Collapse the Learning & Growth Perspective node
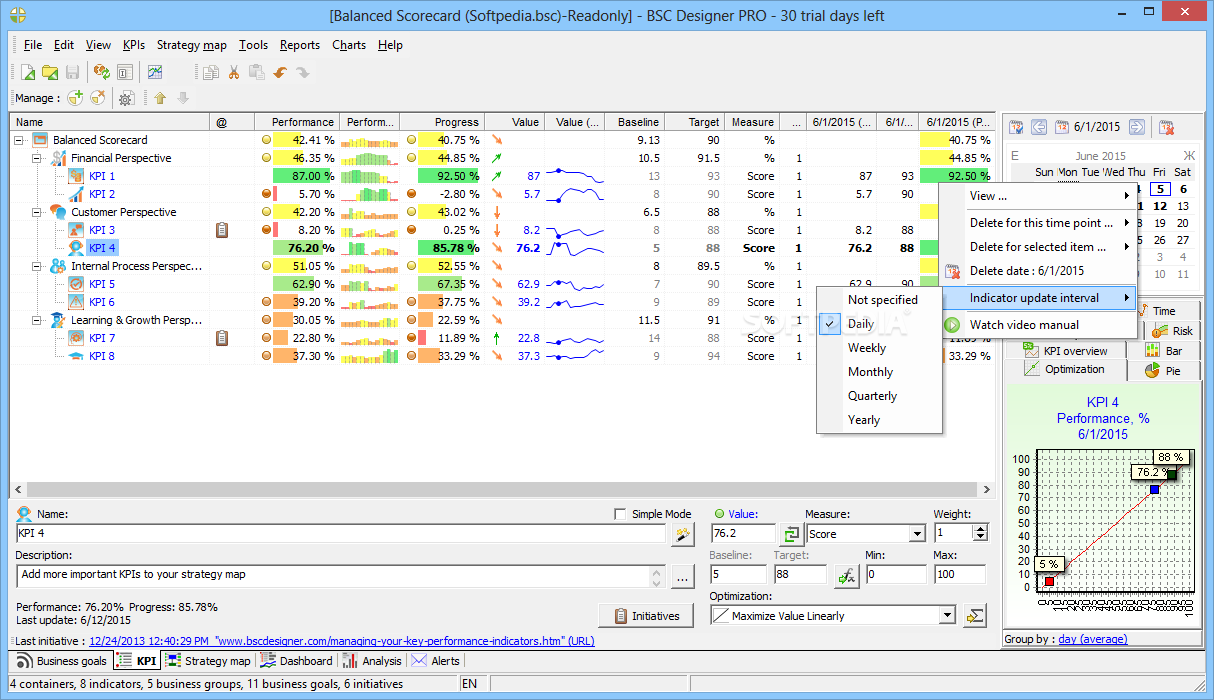 click(x=38, y=320)
